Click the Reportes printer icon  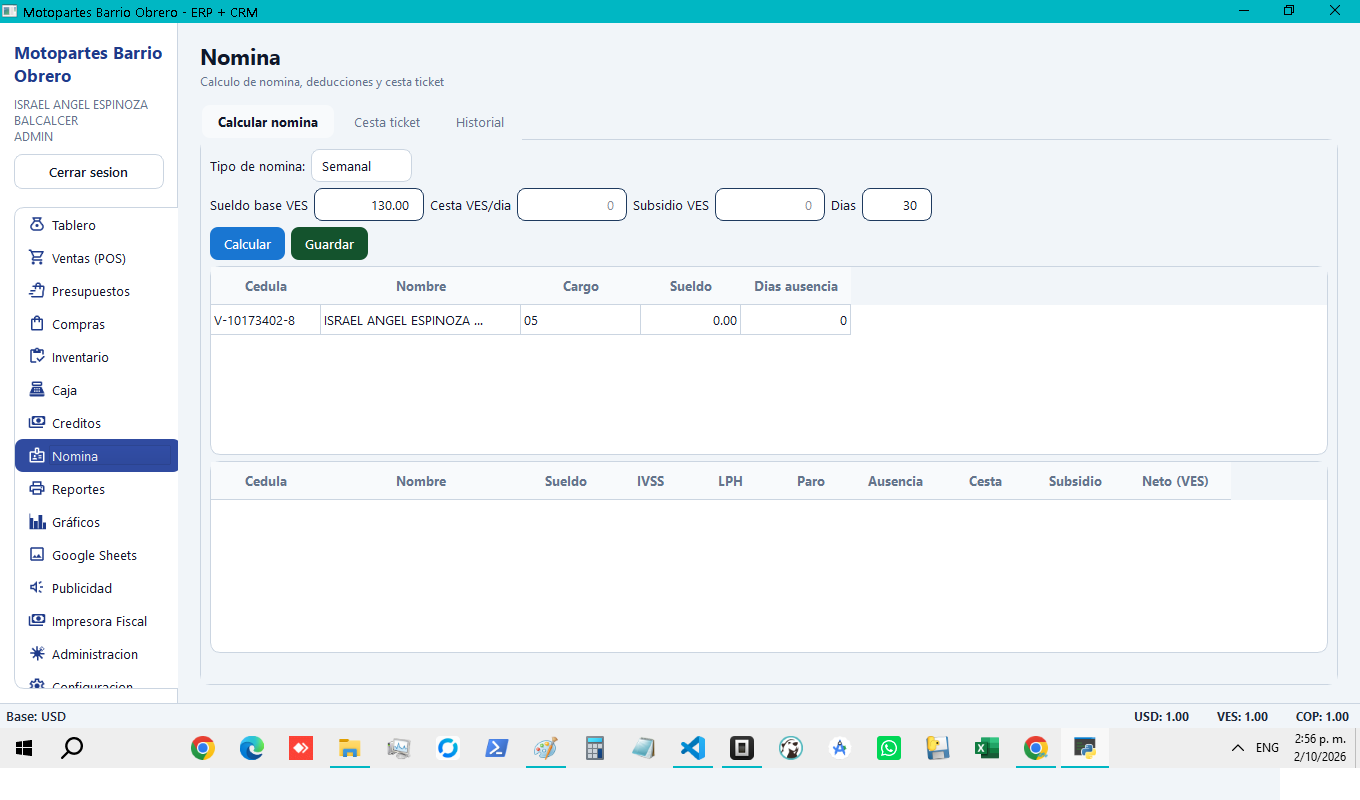pos(37,489)
